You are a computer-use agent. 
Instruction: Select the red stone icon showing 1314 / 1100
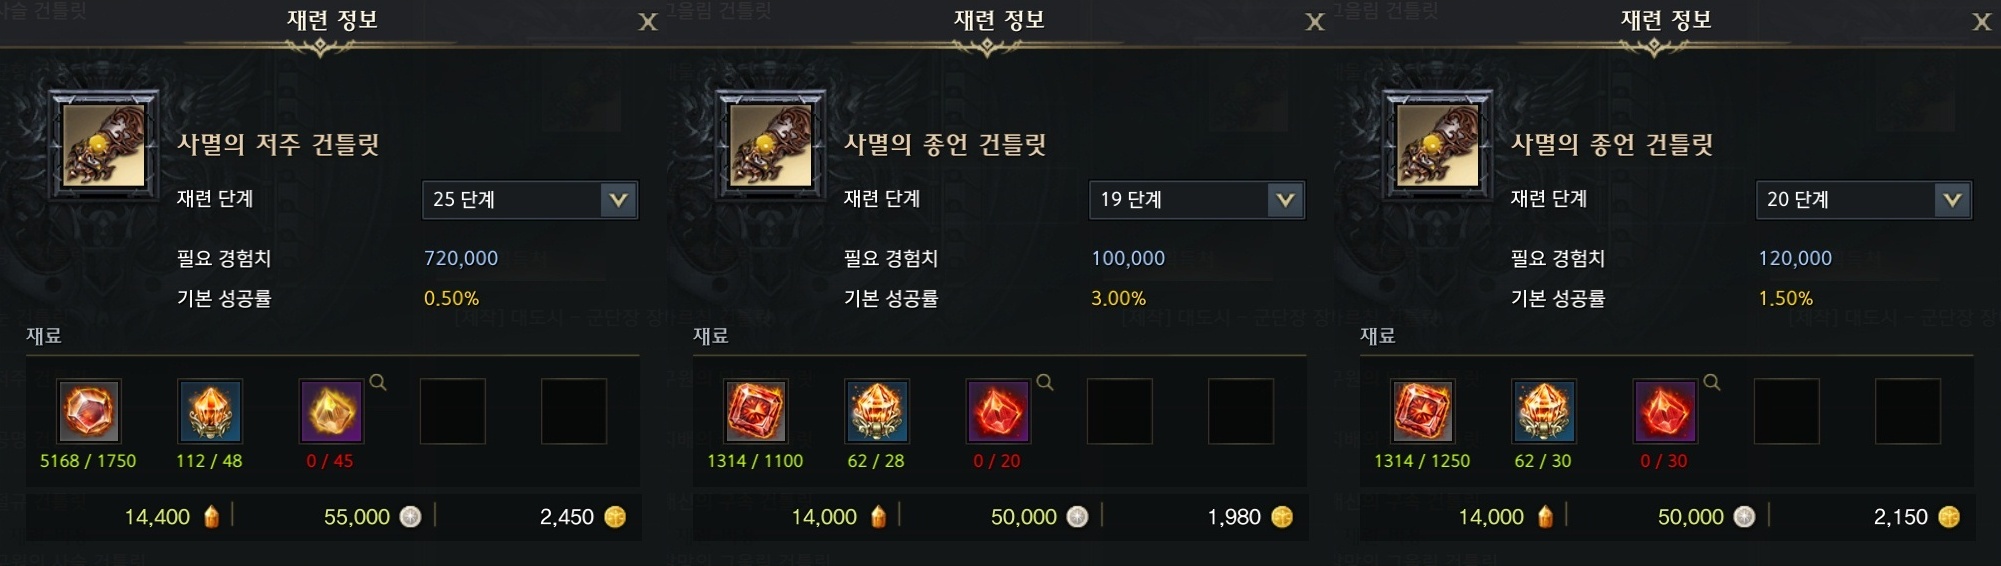click(755, 410)
